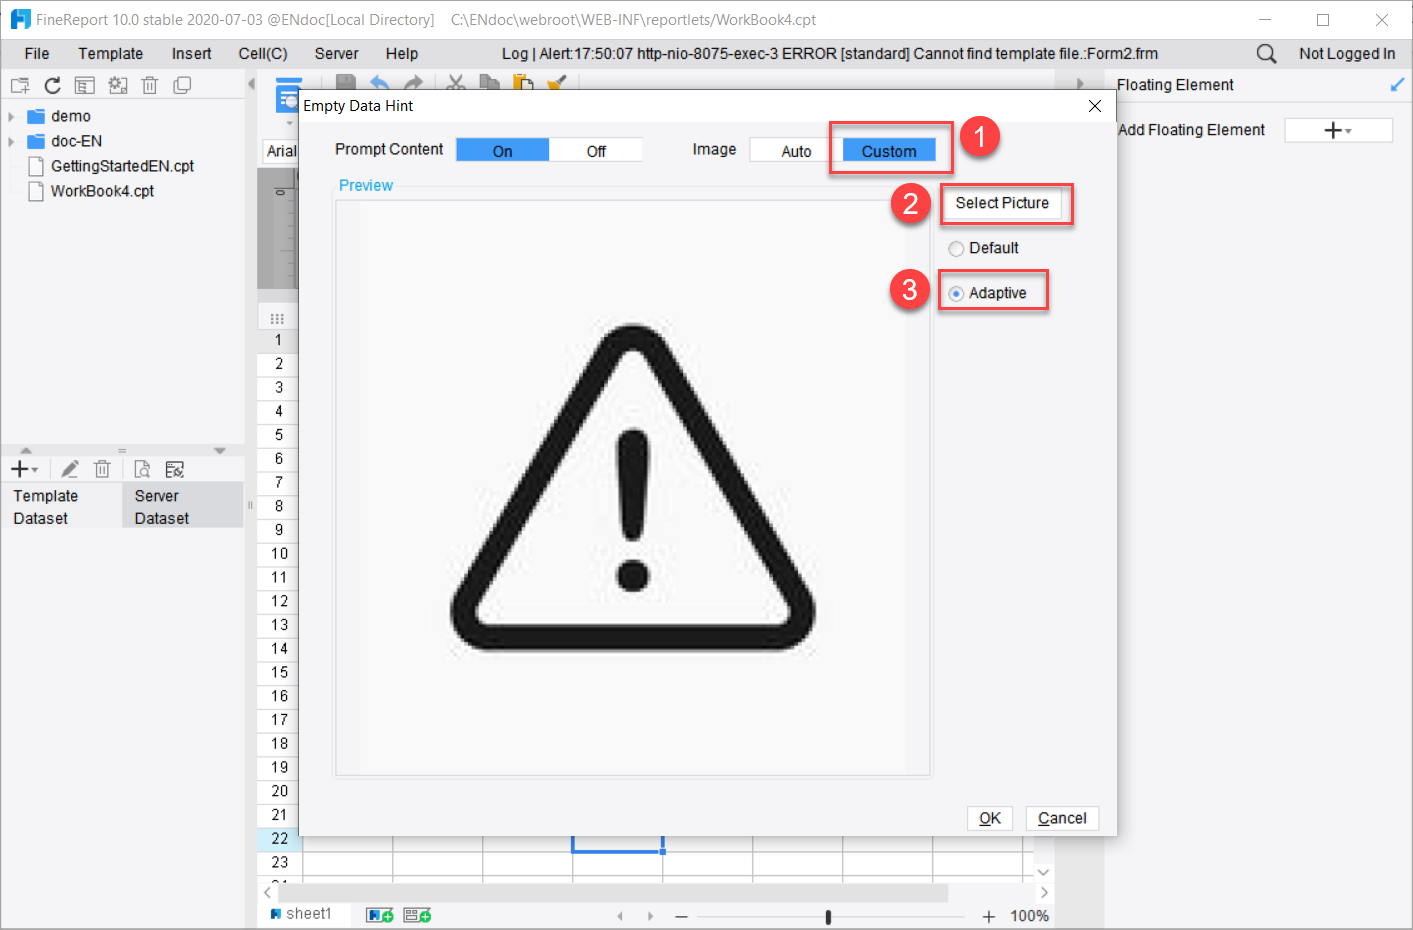Screen dimensions: 1413x930
Task: Click the horizontal scrollbar of the sheet
Action: pyautogui.click(x=613, y=892)
